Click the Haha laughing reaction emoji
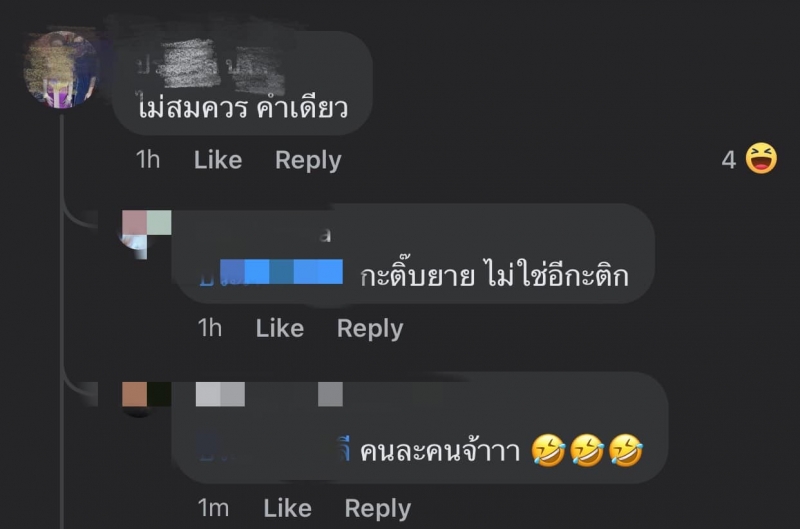The image size is (800, 529). tap(761, 159)
